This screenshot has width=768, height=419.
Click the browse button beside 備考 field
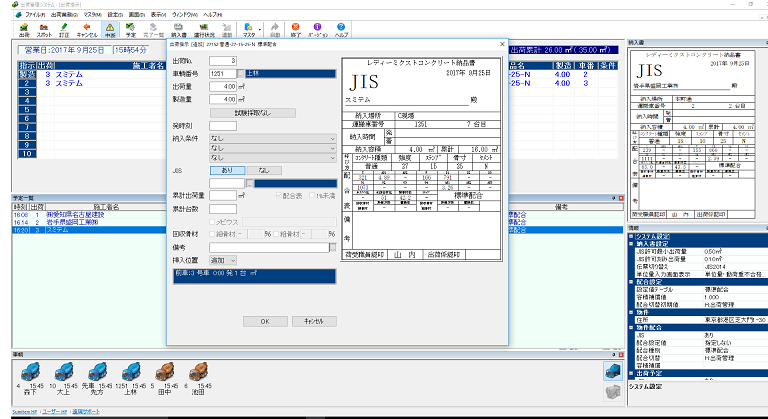coord(333,247)
